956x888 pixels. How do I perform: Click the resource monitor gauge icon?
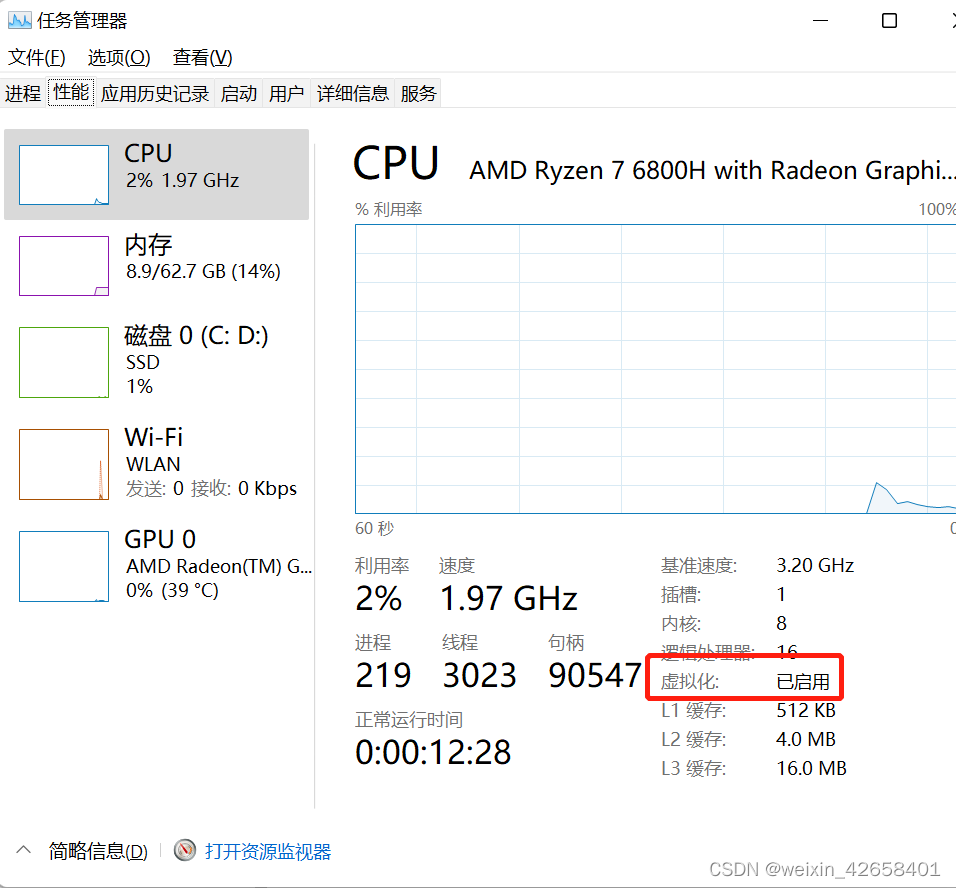[185, 850]
